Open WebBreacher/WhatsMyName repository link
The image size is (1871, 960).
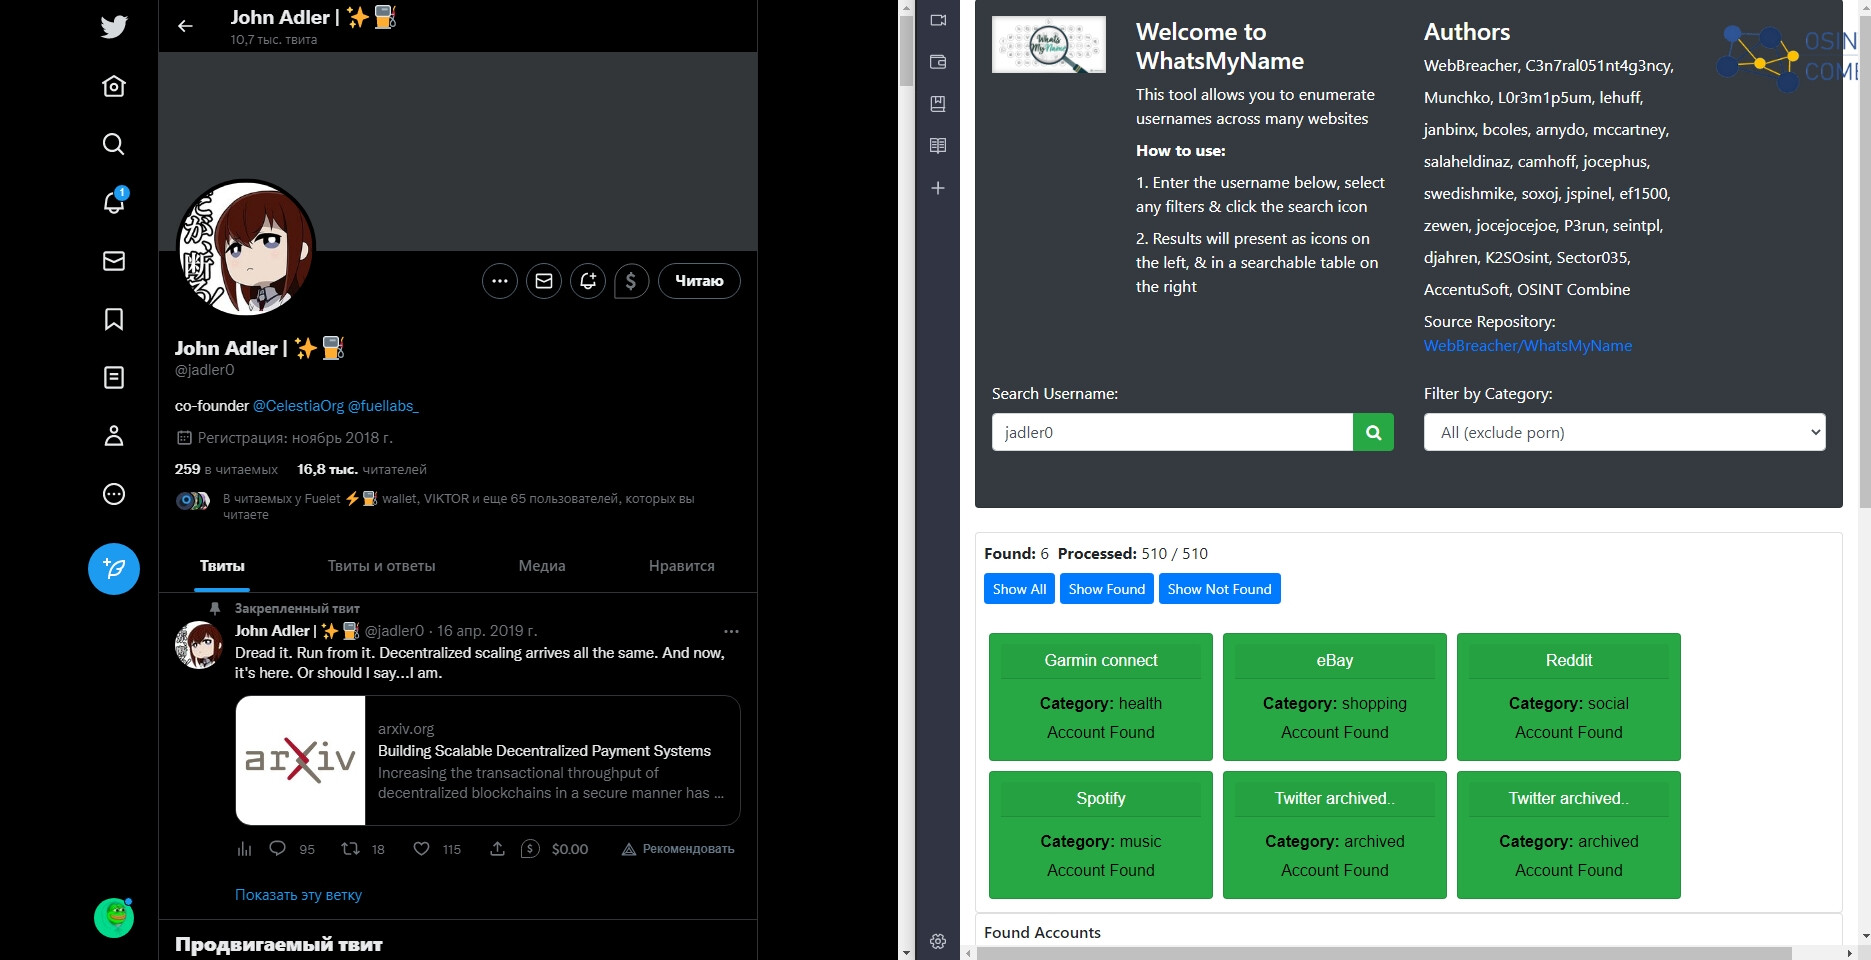pyautogui.click(x=1527, y=345)
